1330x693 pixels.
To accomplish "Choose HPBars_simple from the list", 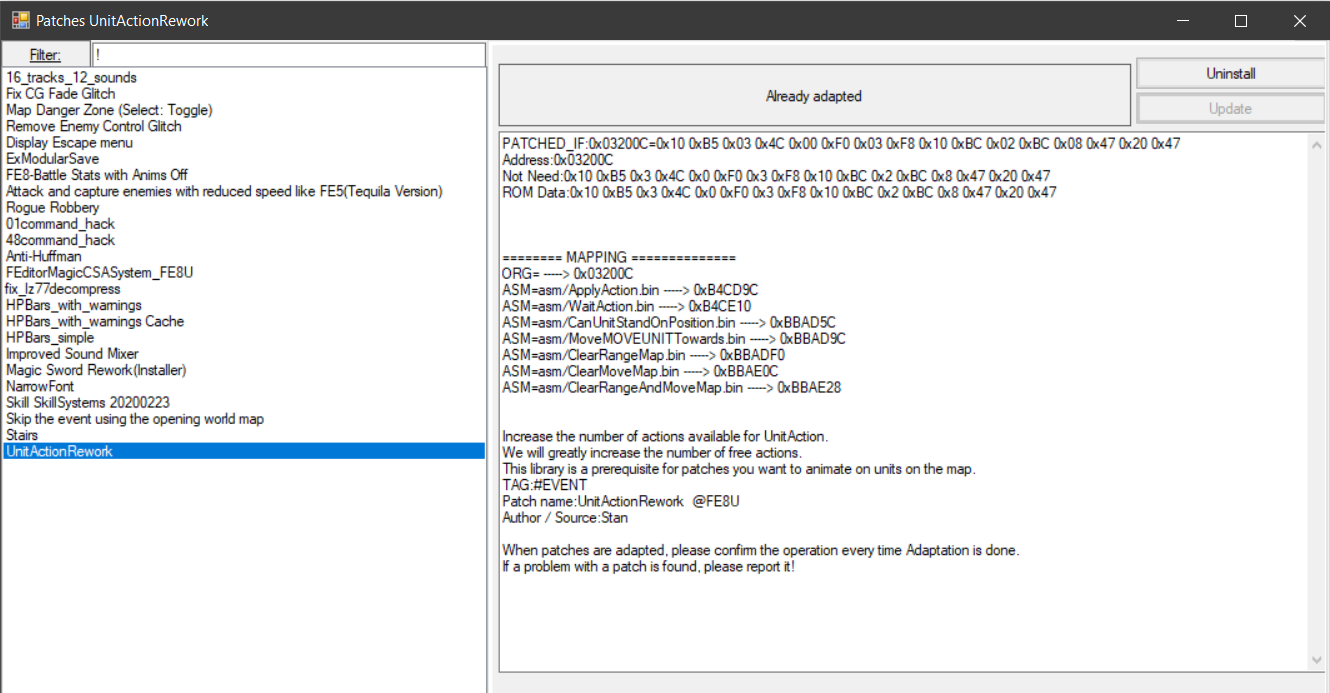I will (50, 338).
